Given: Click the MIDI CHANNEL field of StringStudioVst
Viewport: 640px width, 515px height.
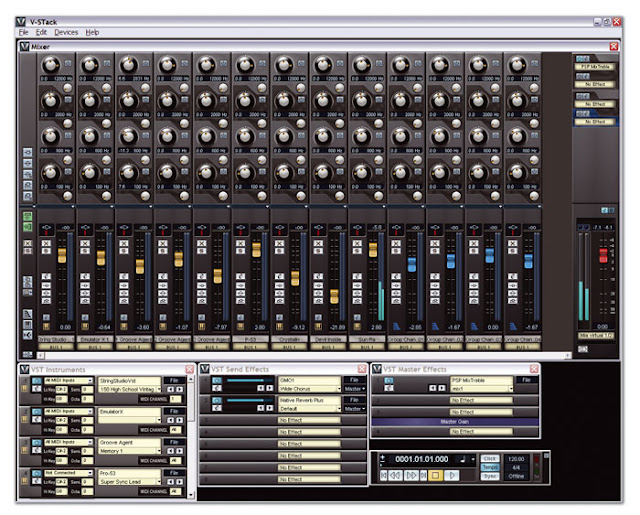Looking at the screenshot, I should [176, 399].
